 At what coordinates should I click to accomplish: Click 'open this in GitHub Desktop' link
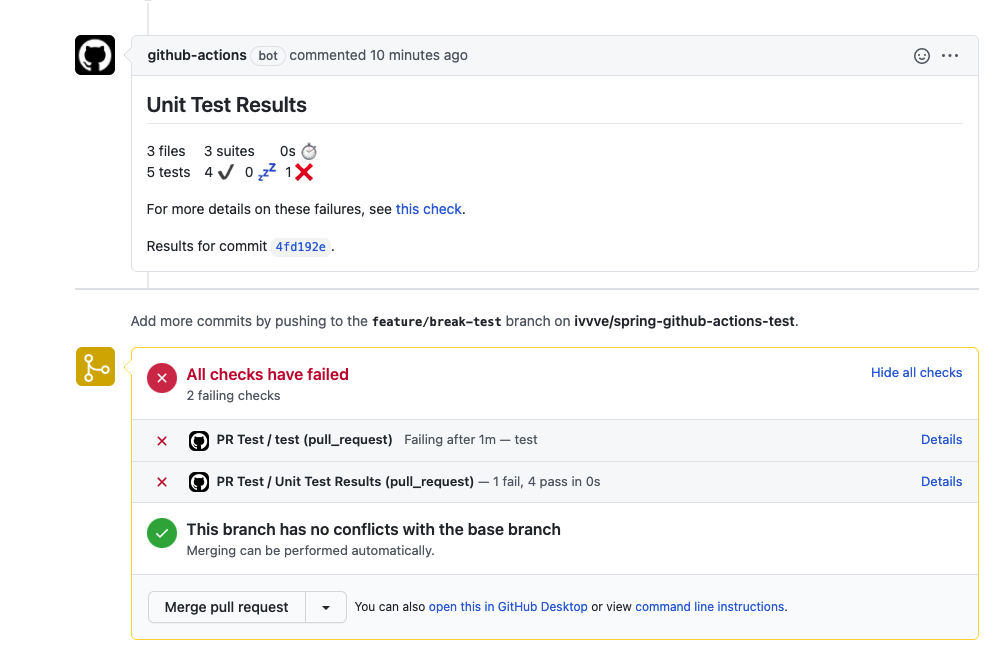click(508, 607)
